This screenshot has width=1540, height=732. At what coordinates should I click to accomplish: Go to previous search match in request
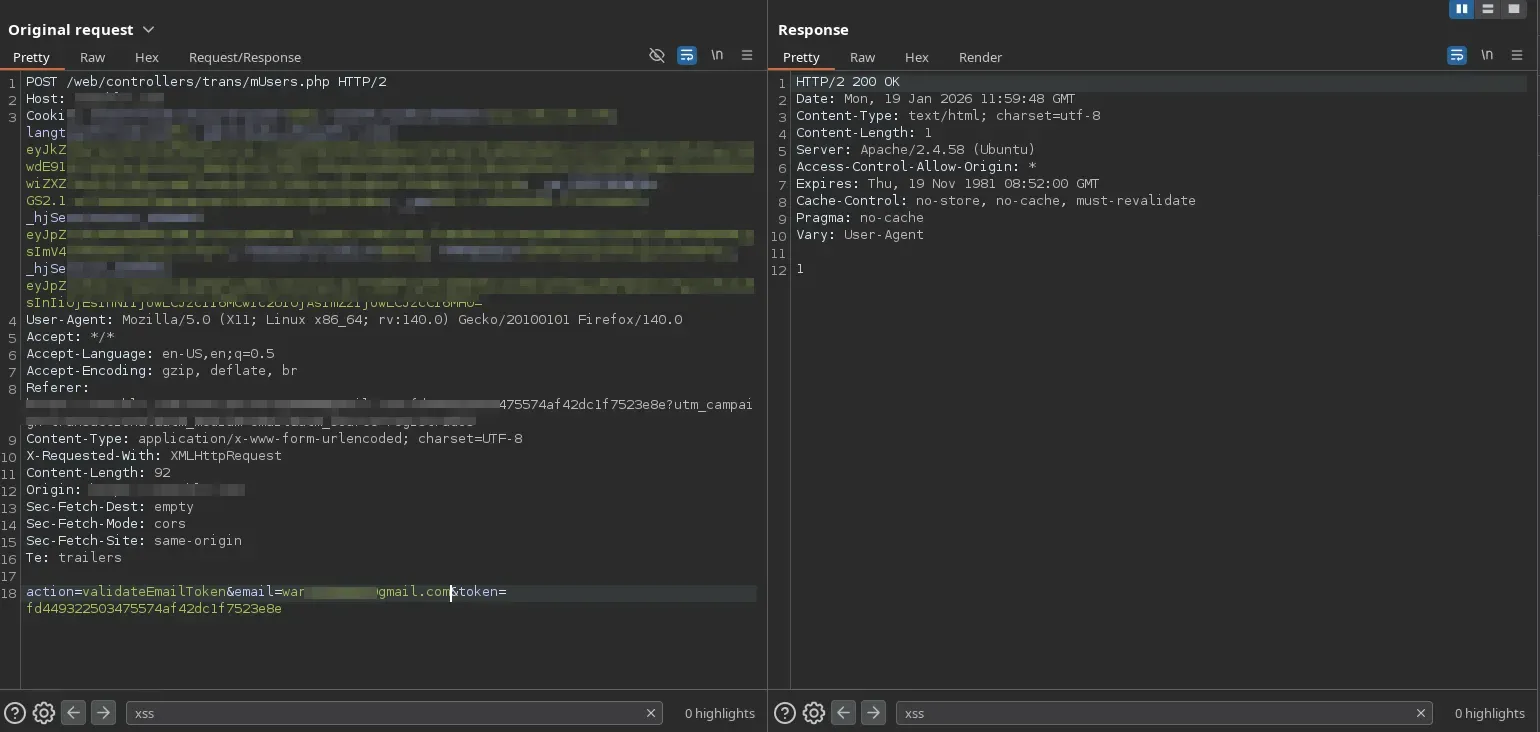(x=73, y=713)
